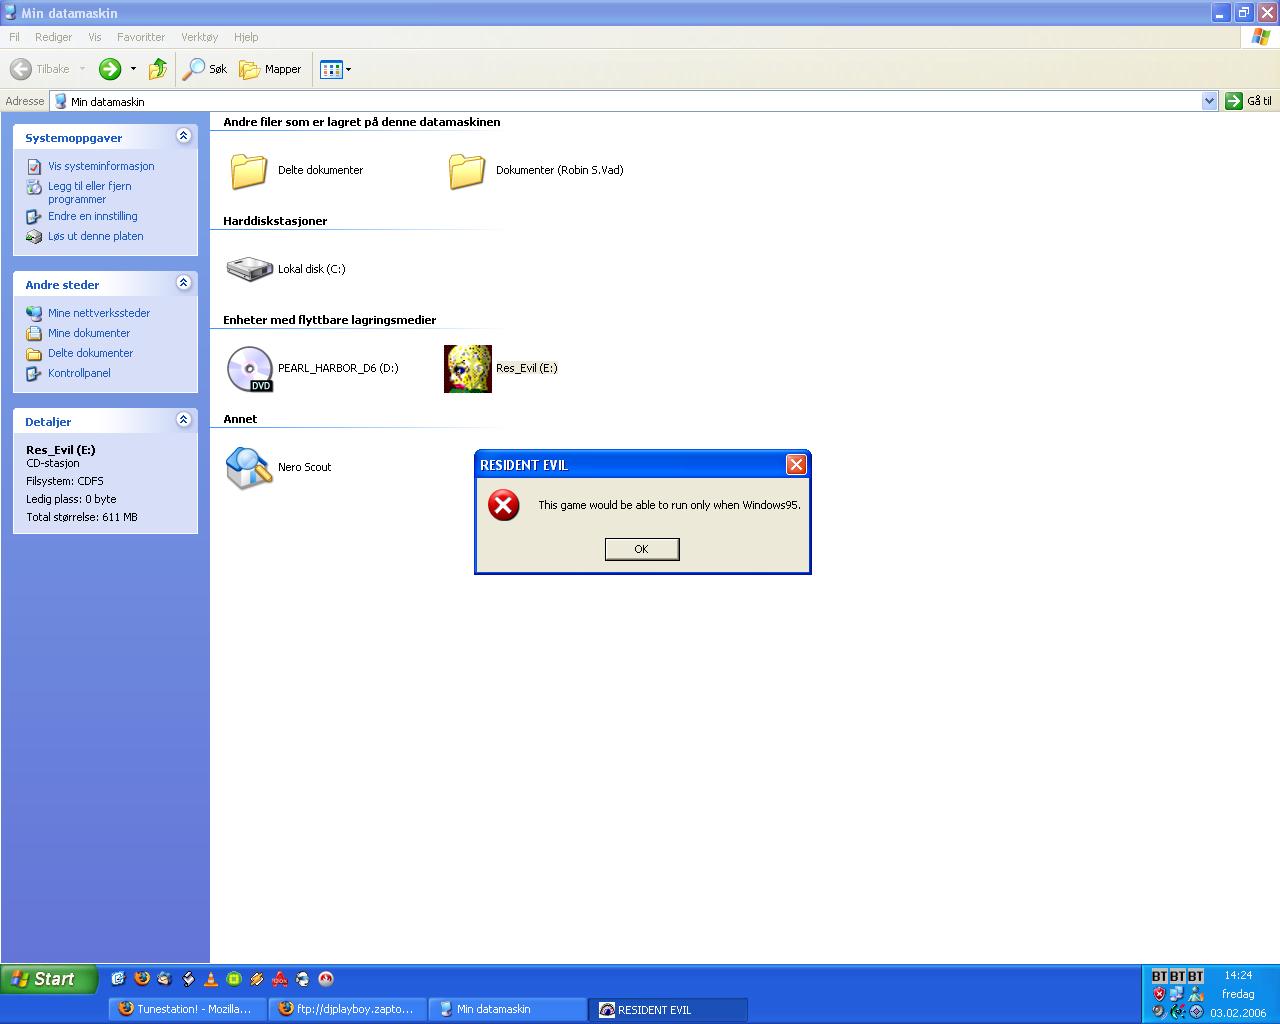1280x1024 pixels.
Task: Select the Nero Scout icon
Action: point(249,467)
